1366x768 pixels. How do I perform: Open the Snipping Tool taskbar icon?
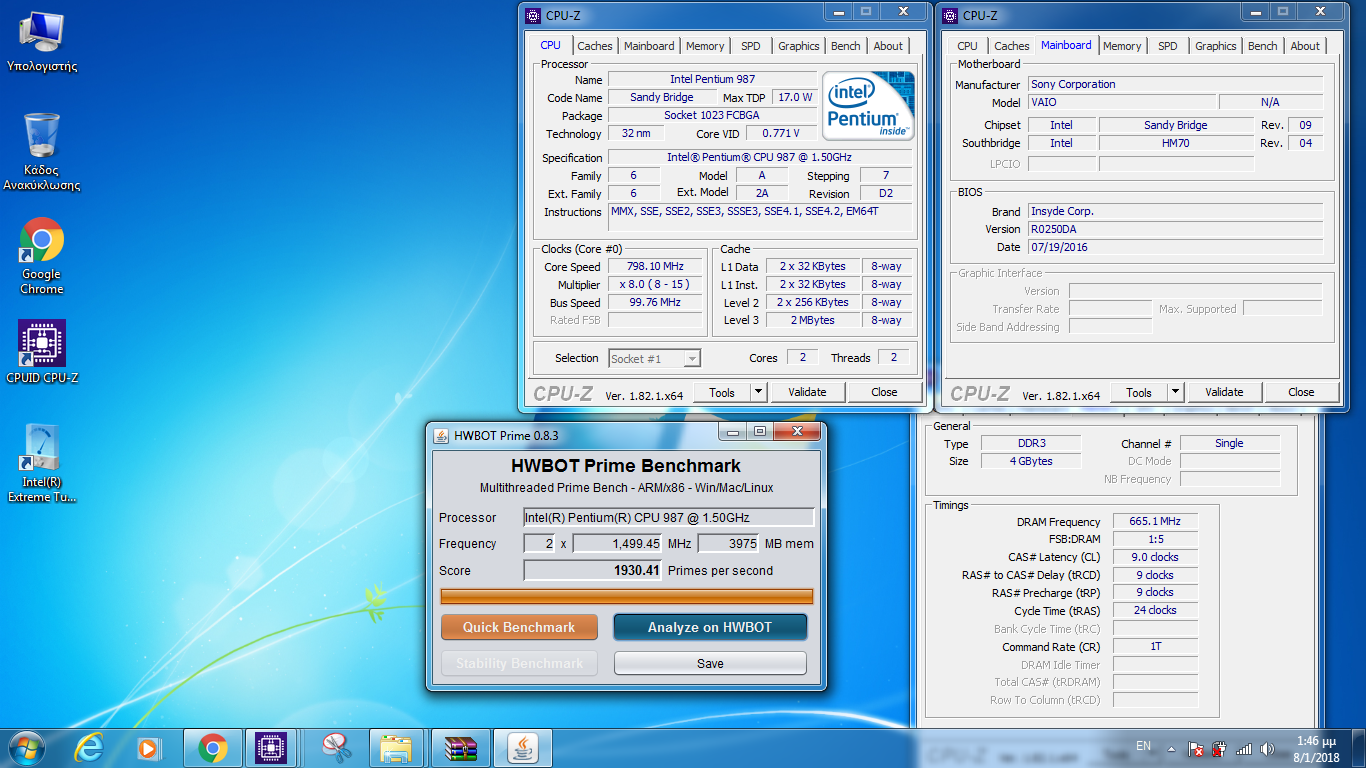336,747
